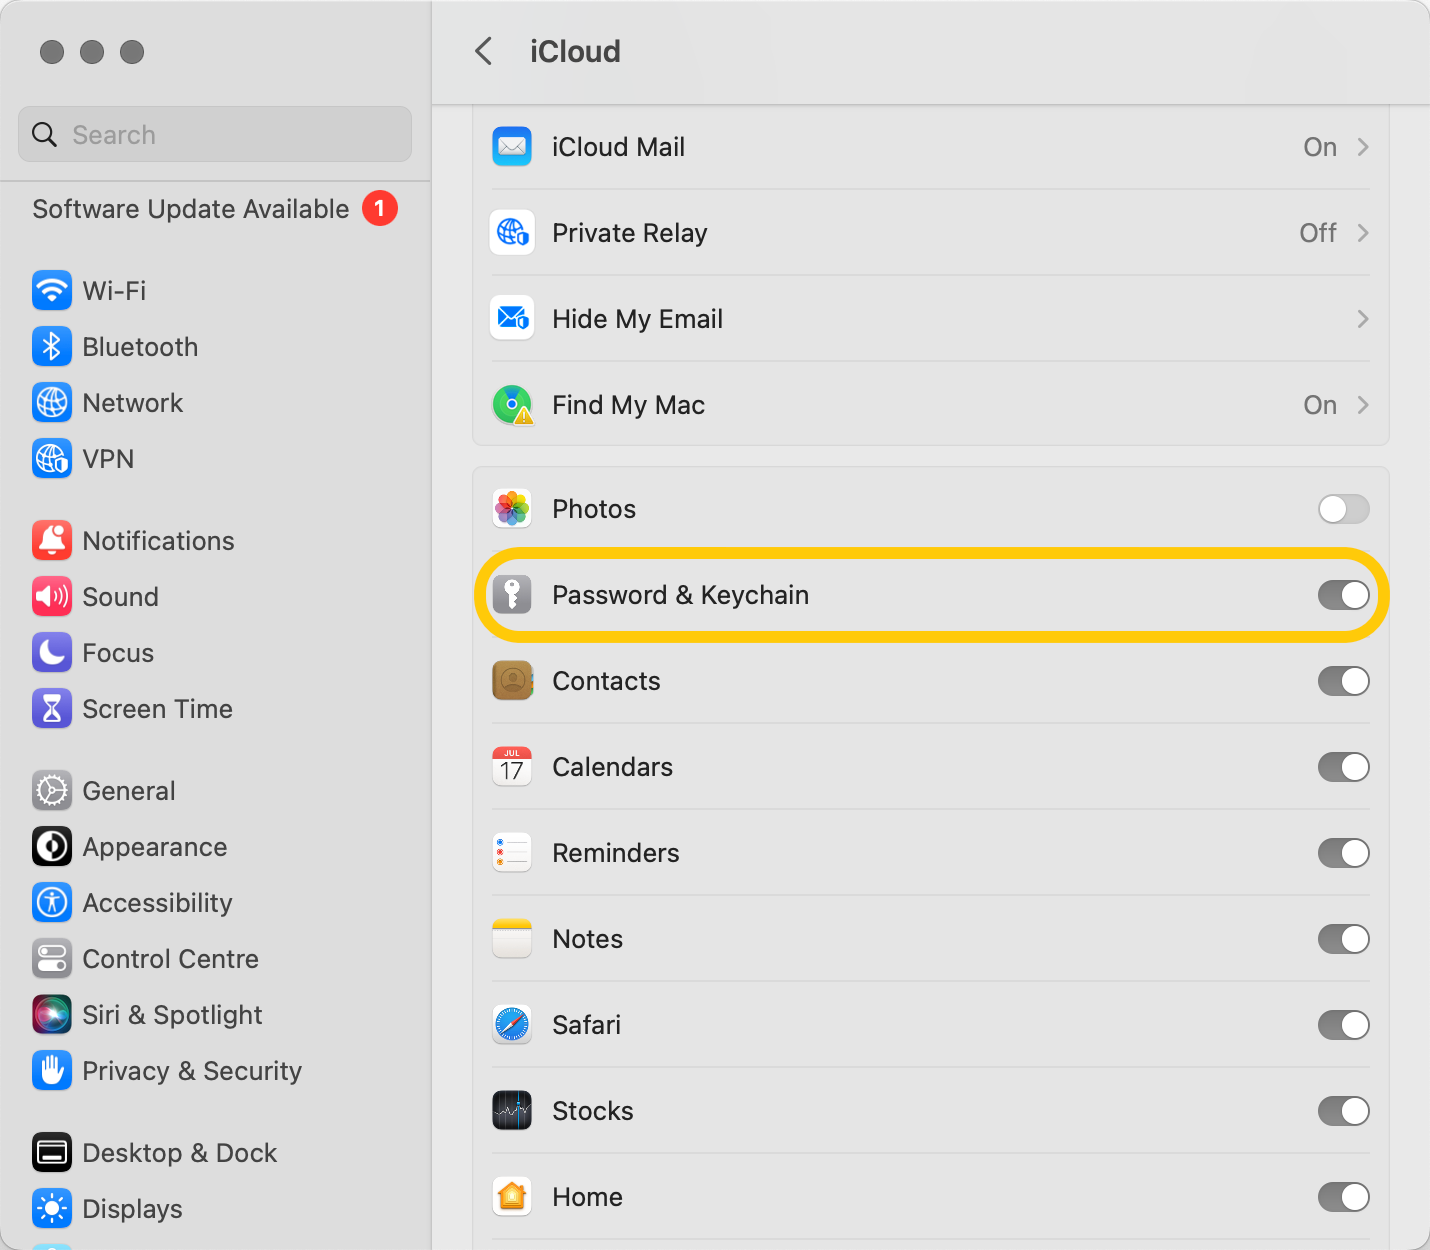Click the Photos flower icon

pyautogui.click(x=512, y=509)
